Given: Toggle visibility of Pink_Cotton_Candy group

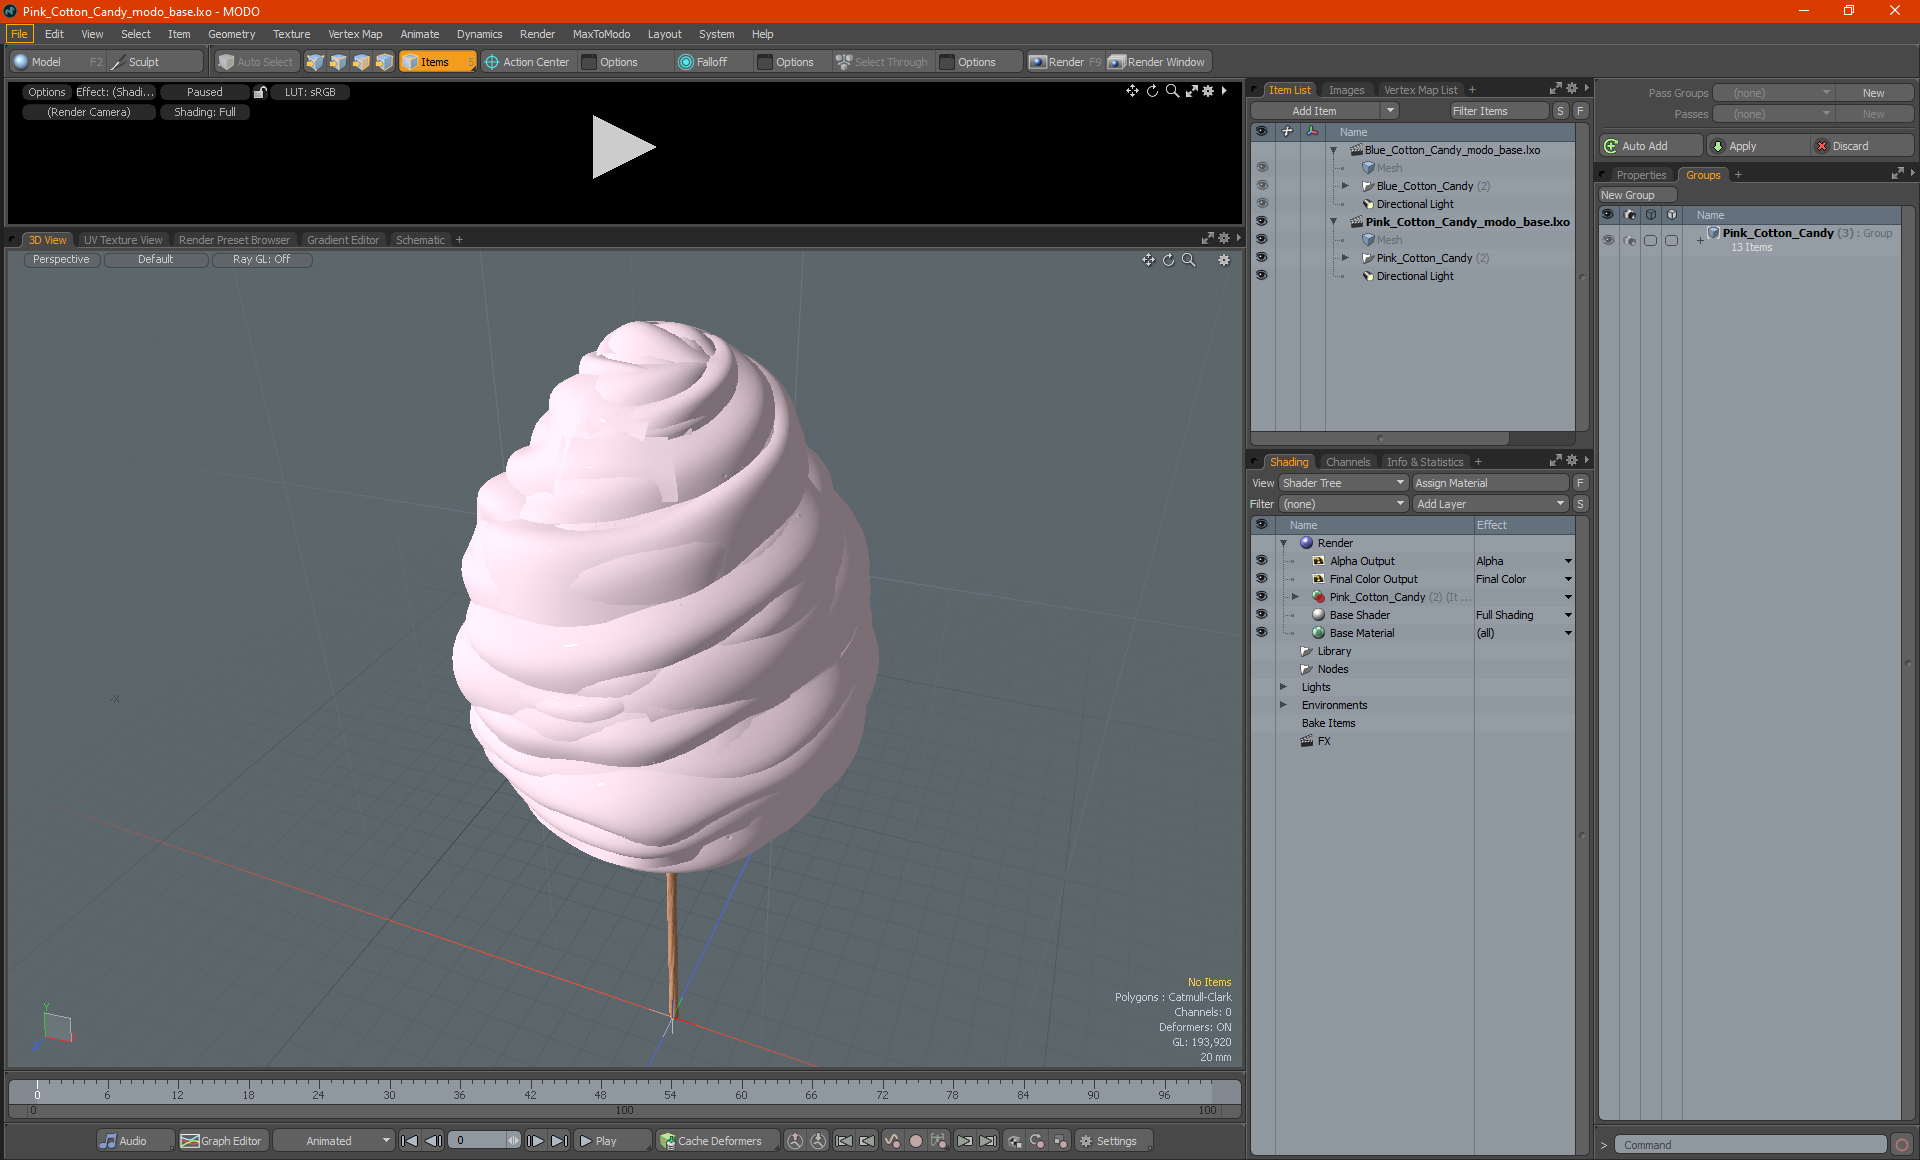Looking at the screenshot, I should 1608,240.
